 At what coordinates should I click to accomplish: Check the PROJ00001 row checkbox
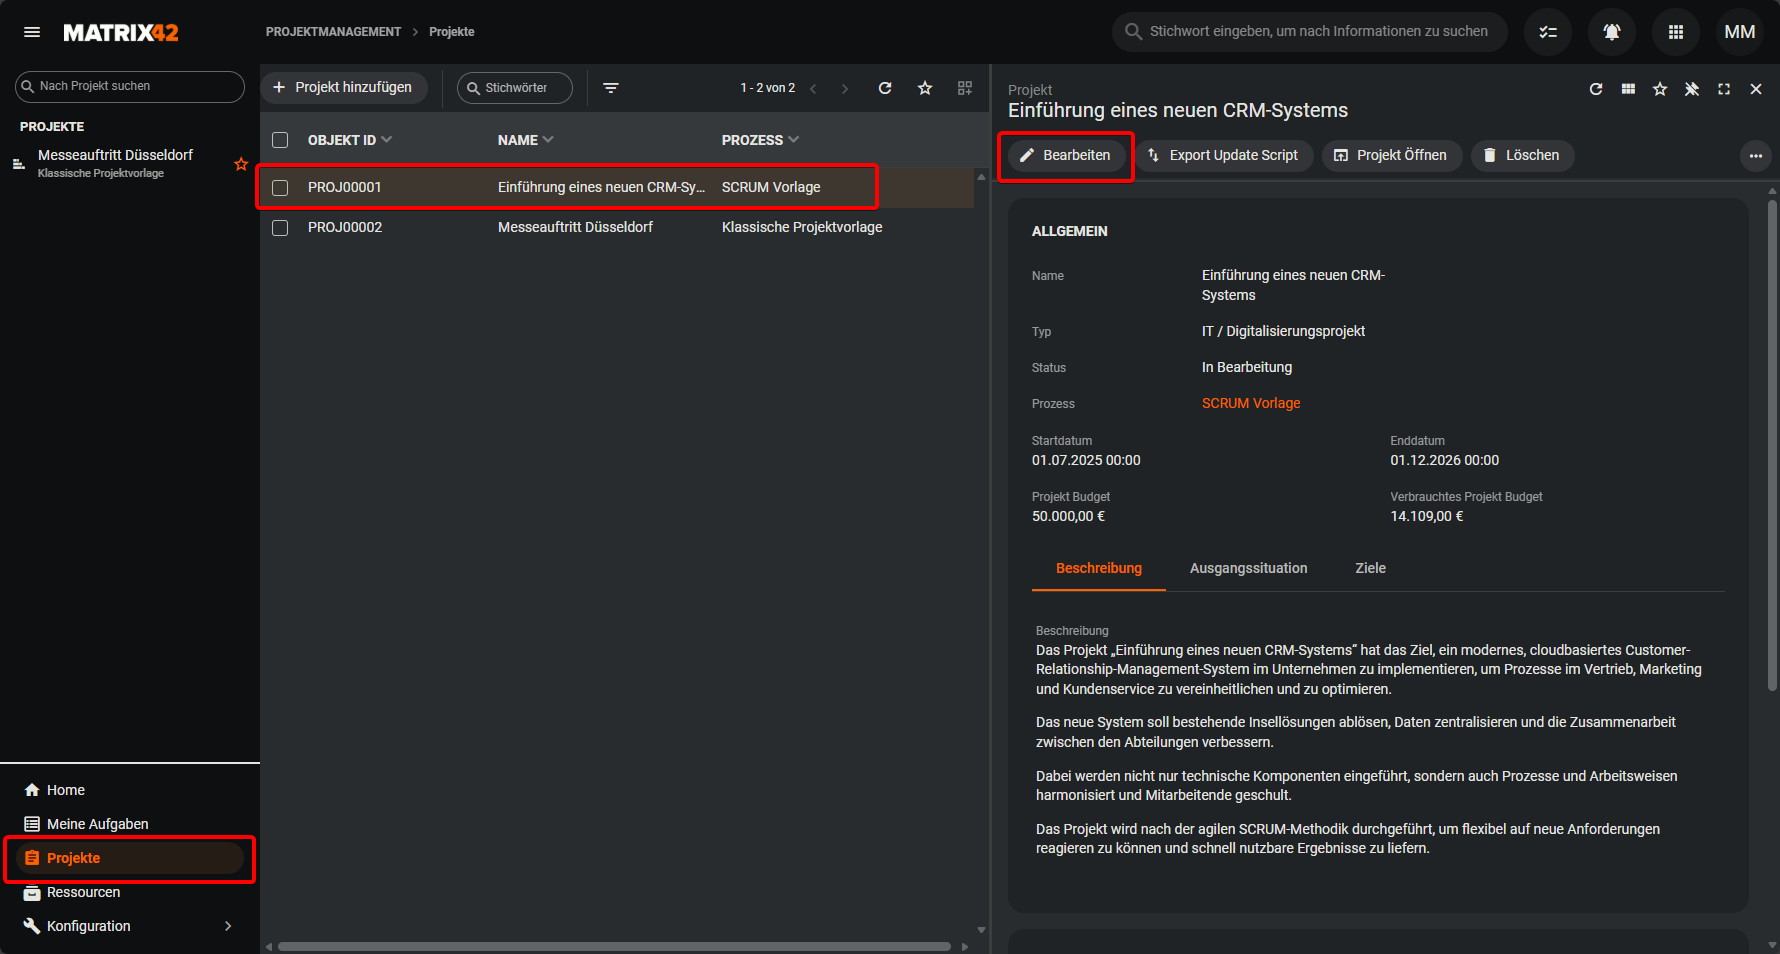(280, 188)
